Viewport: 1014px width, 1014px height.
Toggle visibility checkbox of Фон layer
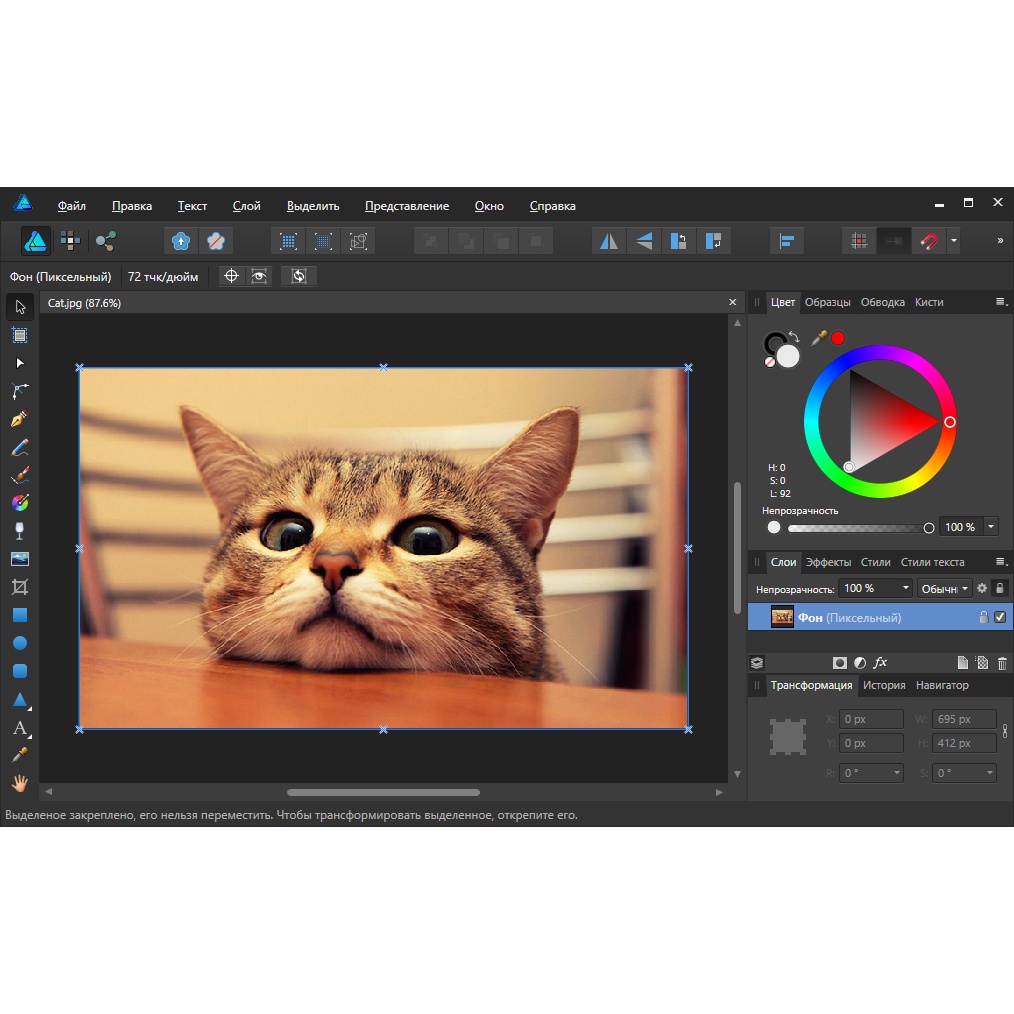[1000, 618]
